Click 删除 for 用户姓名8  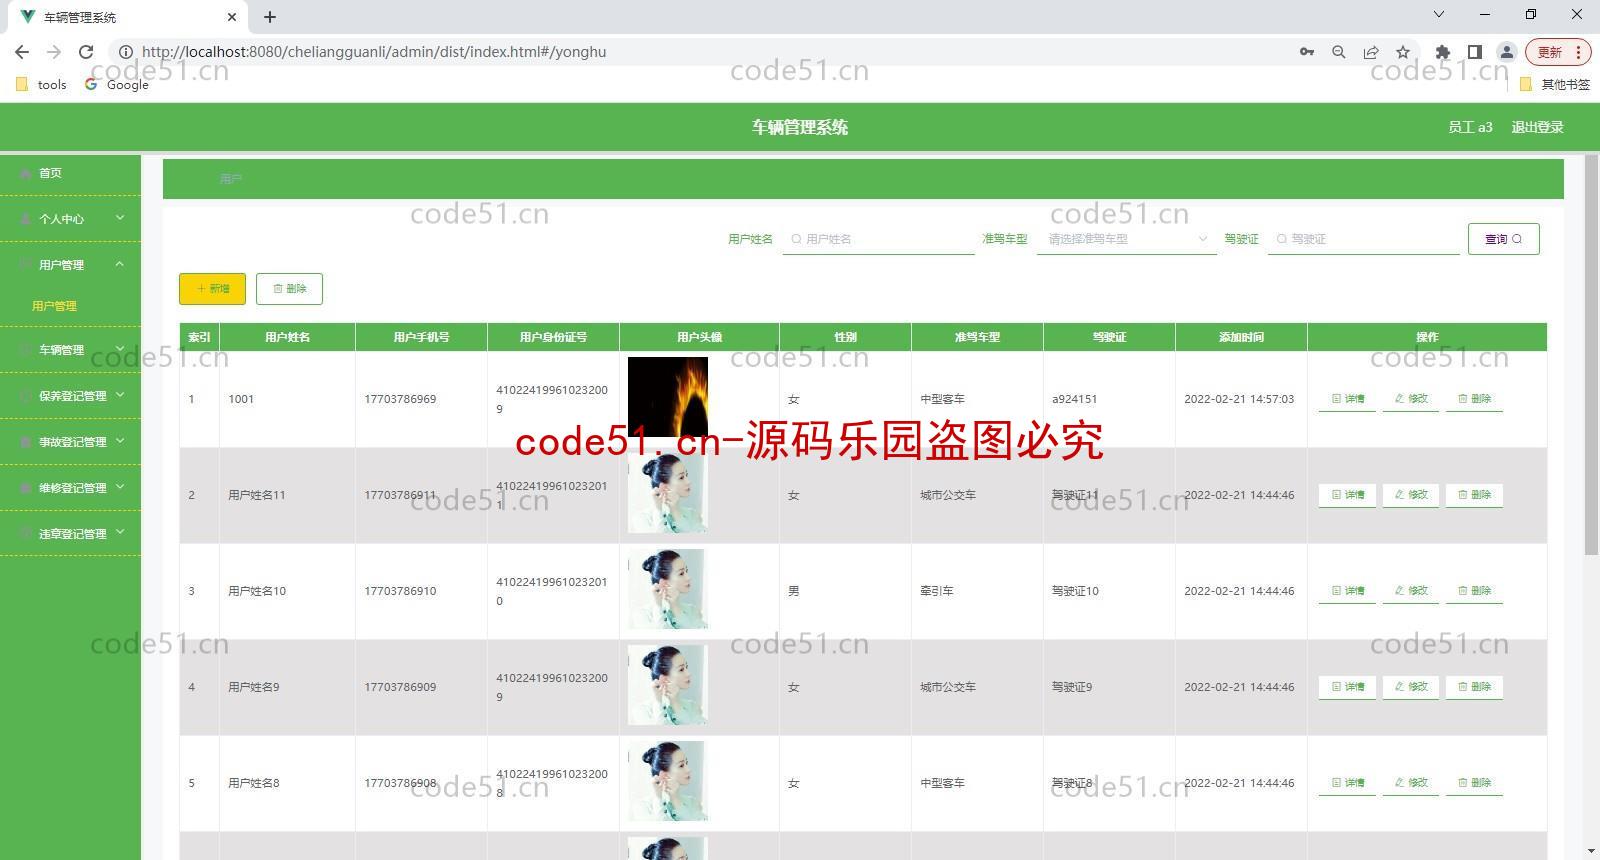point(1474,783)
